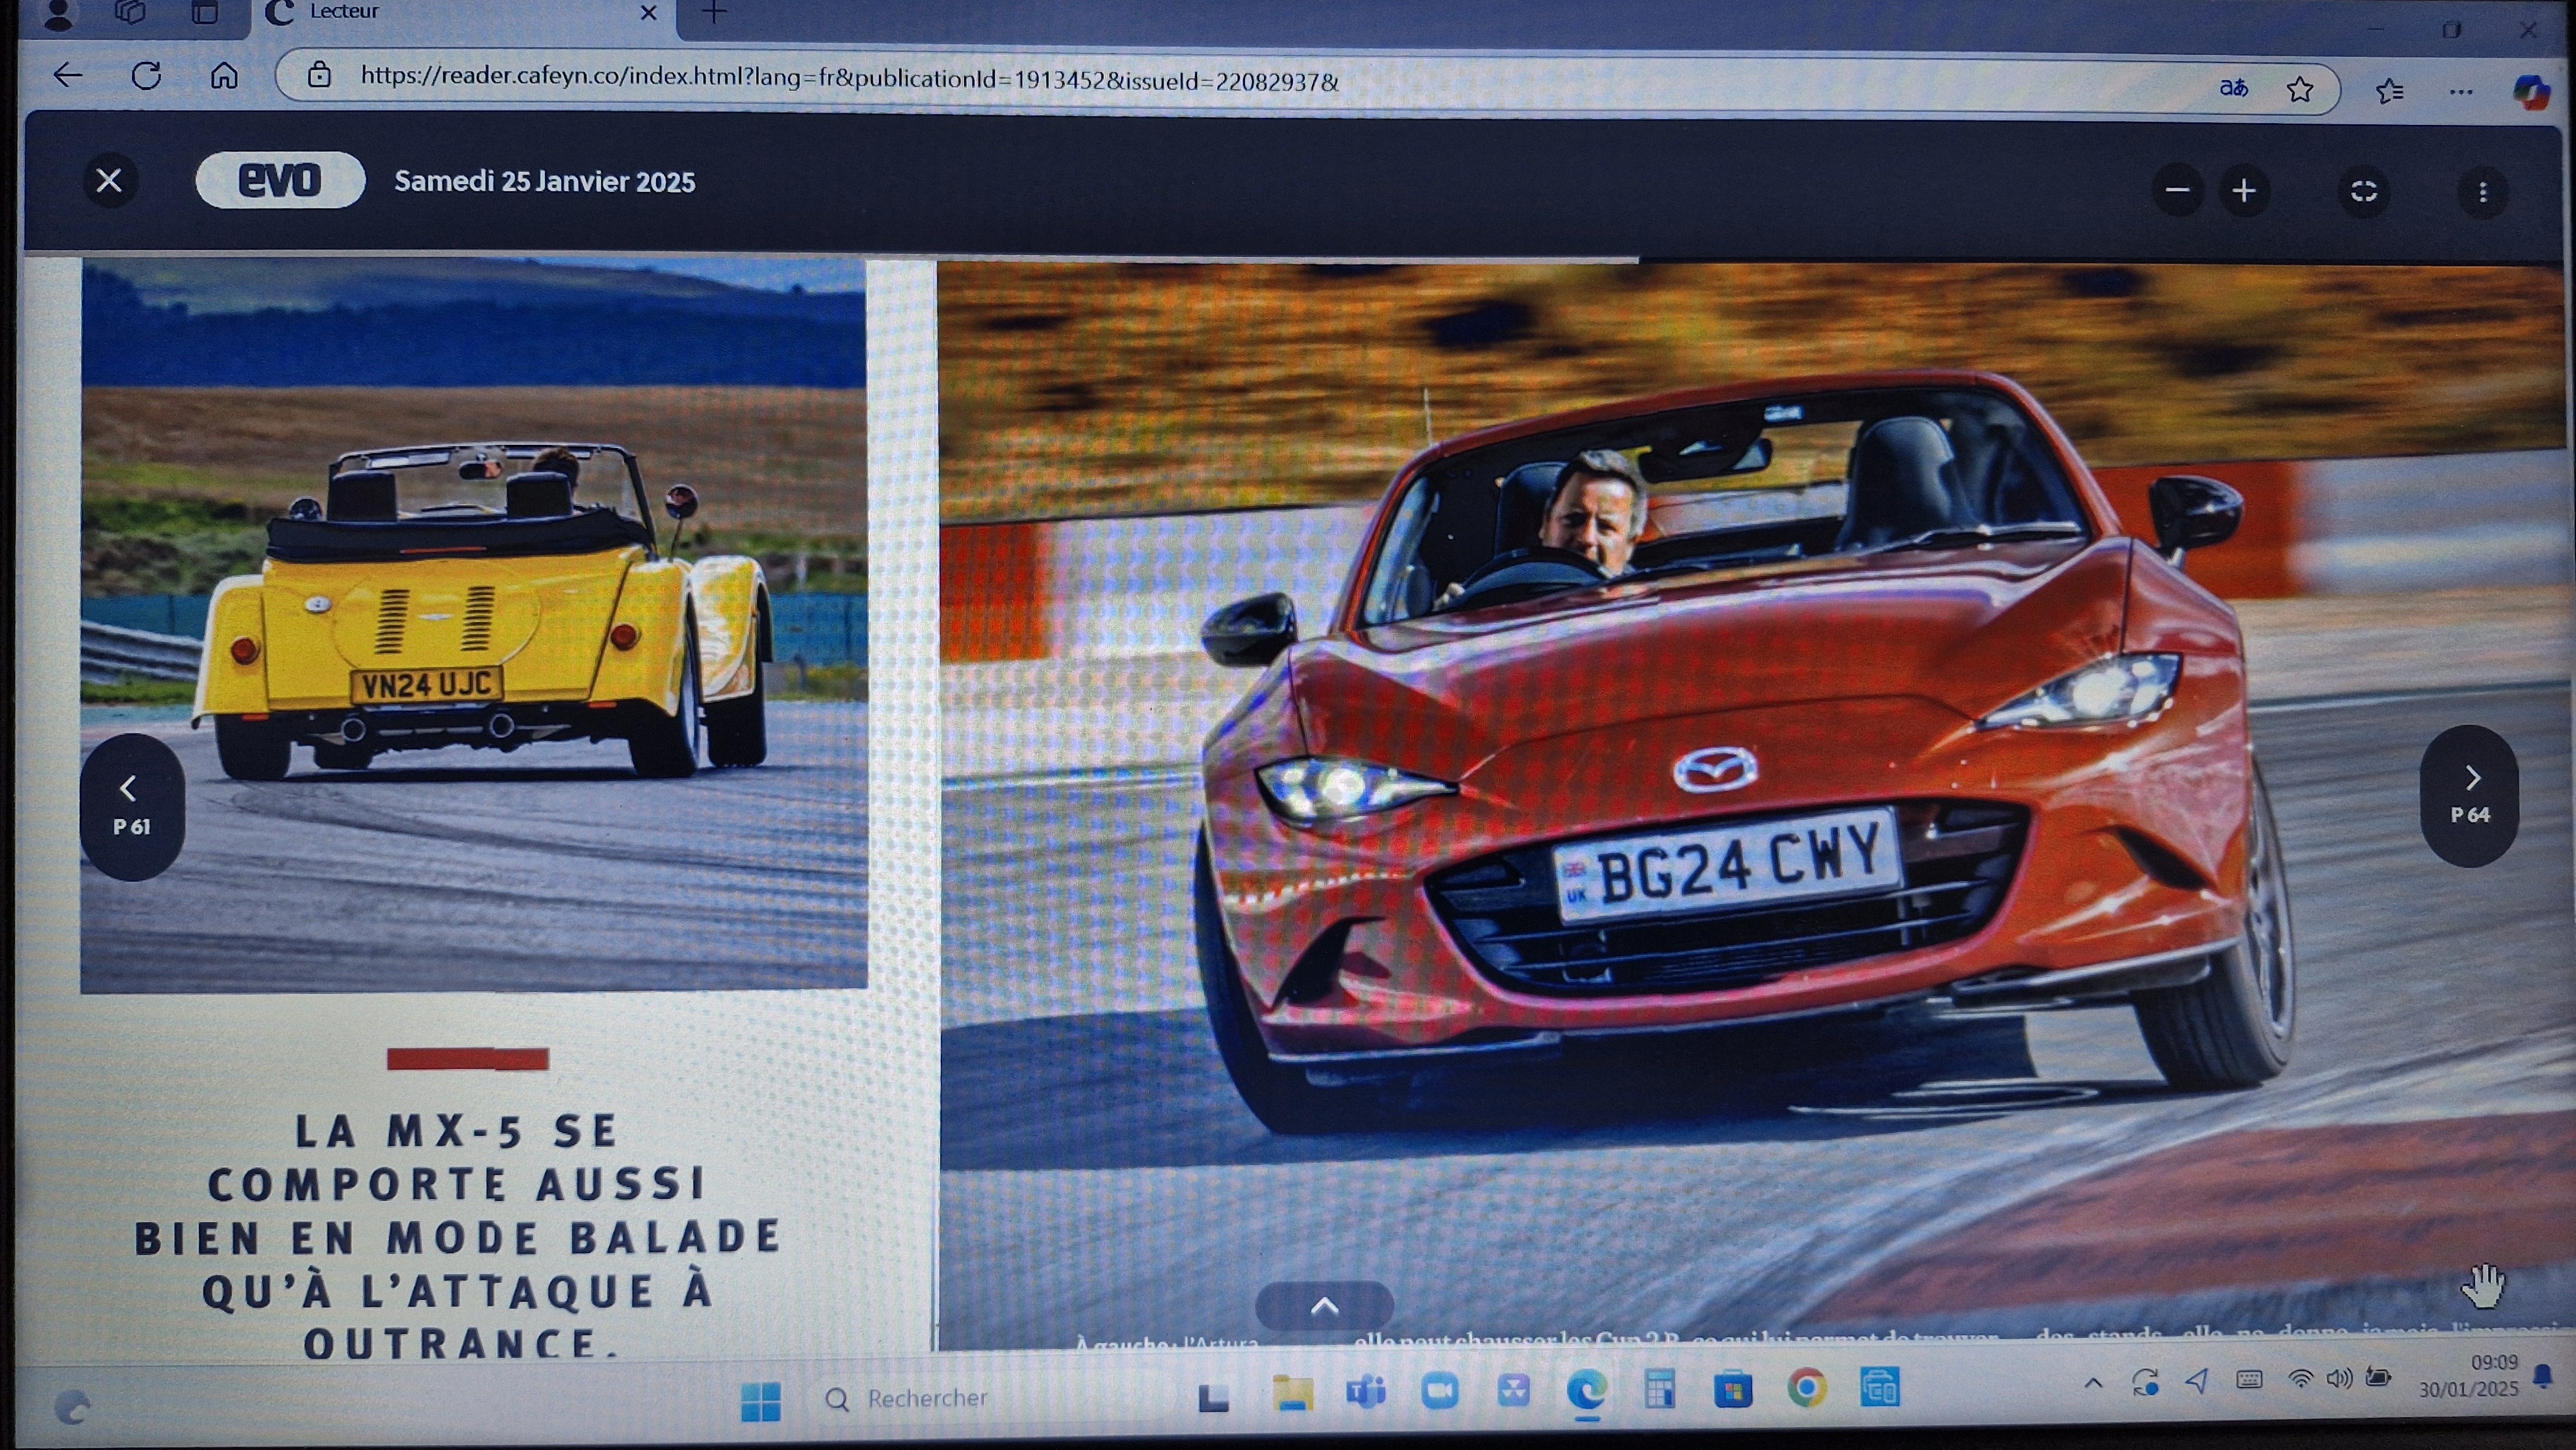The image size is (2576, 1450).
Task: Go to next page P 64
Action: pyautogui.click(x=2470, y=795)
